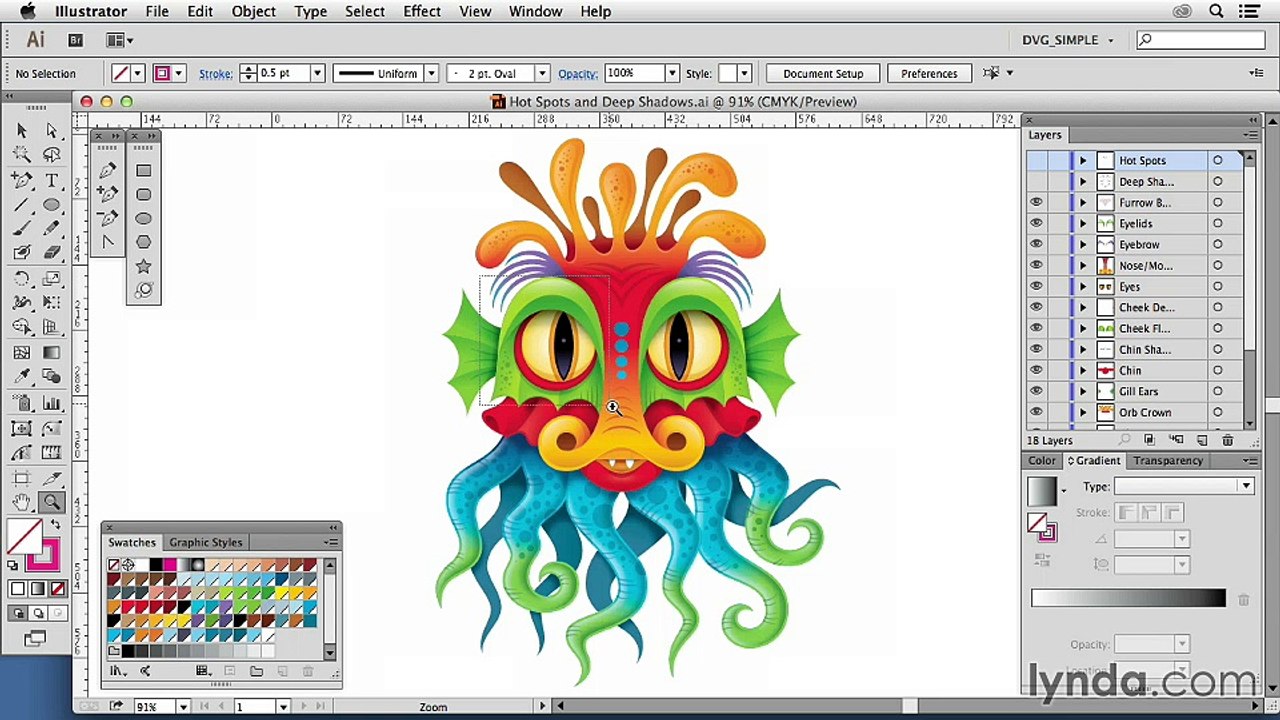Choose the Star tool in shape panel
The image size is (1280, 720).
click(x=144, y=266)
